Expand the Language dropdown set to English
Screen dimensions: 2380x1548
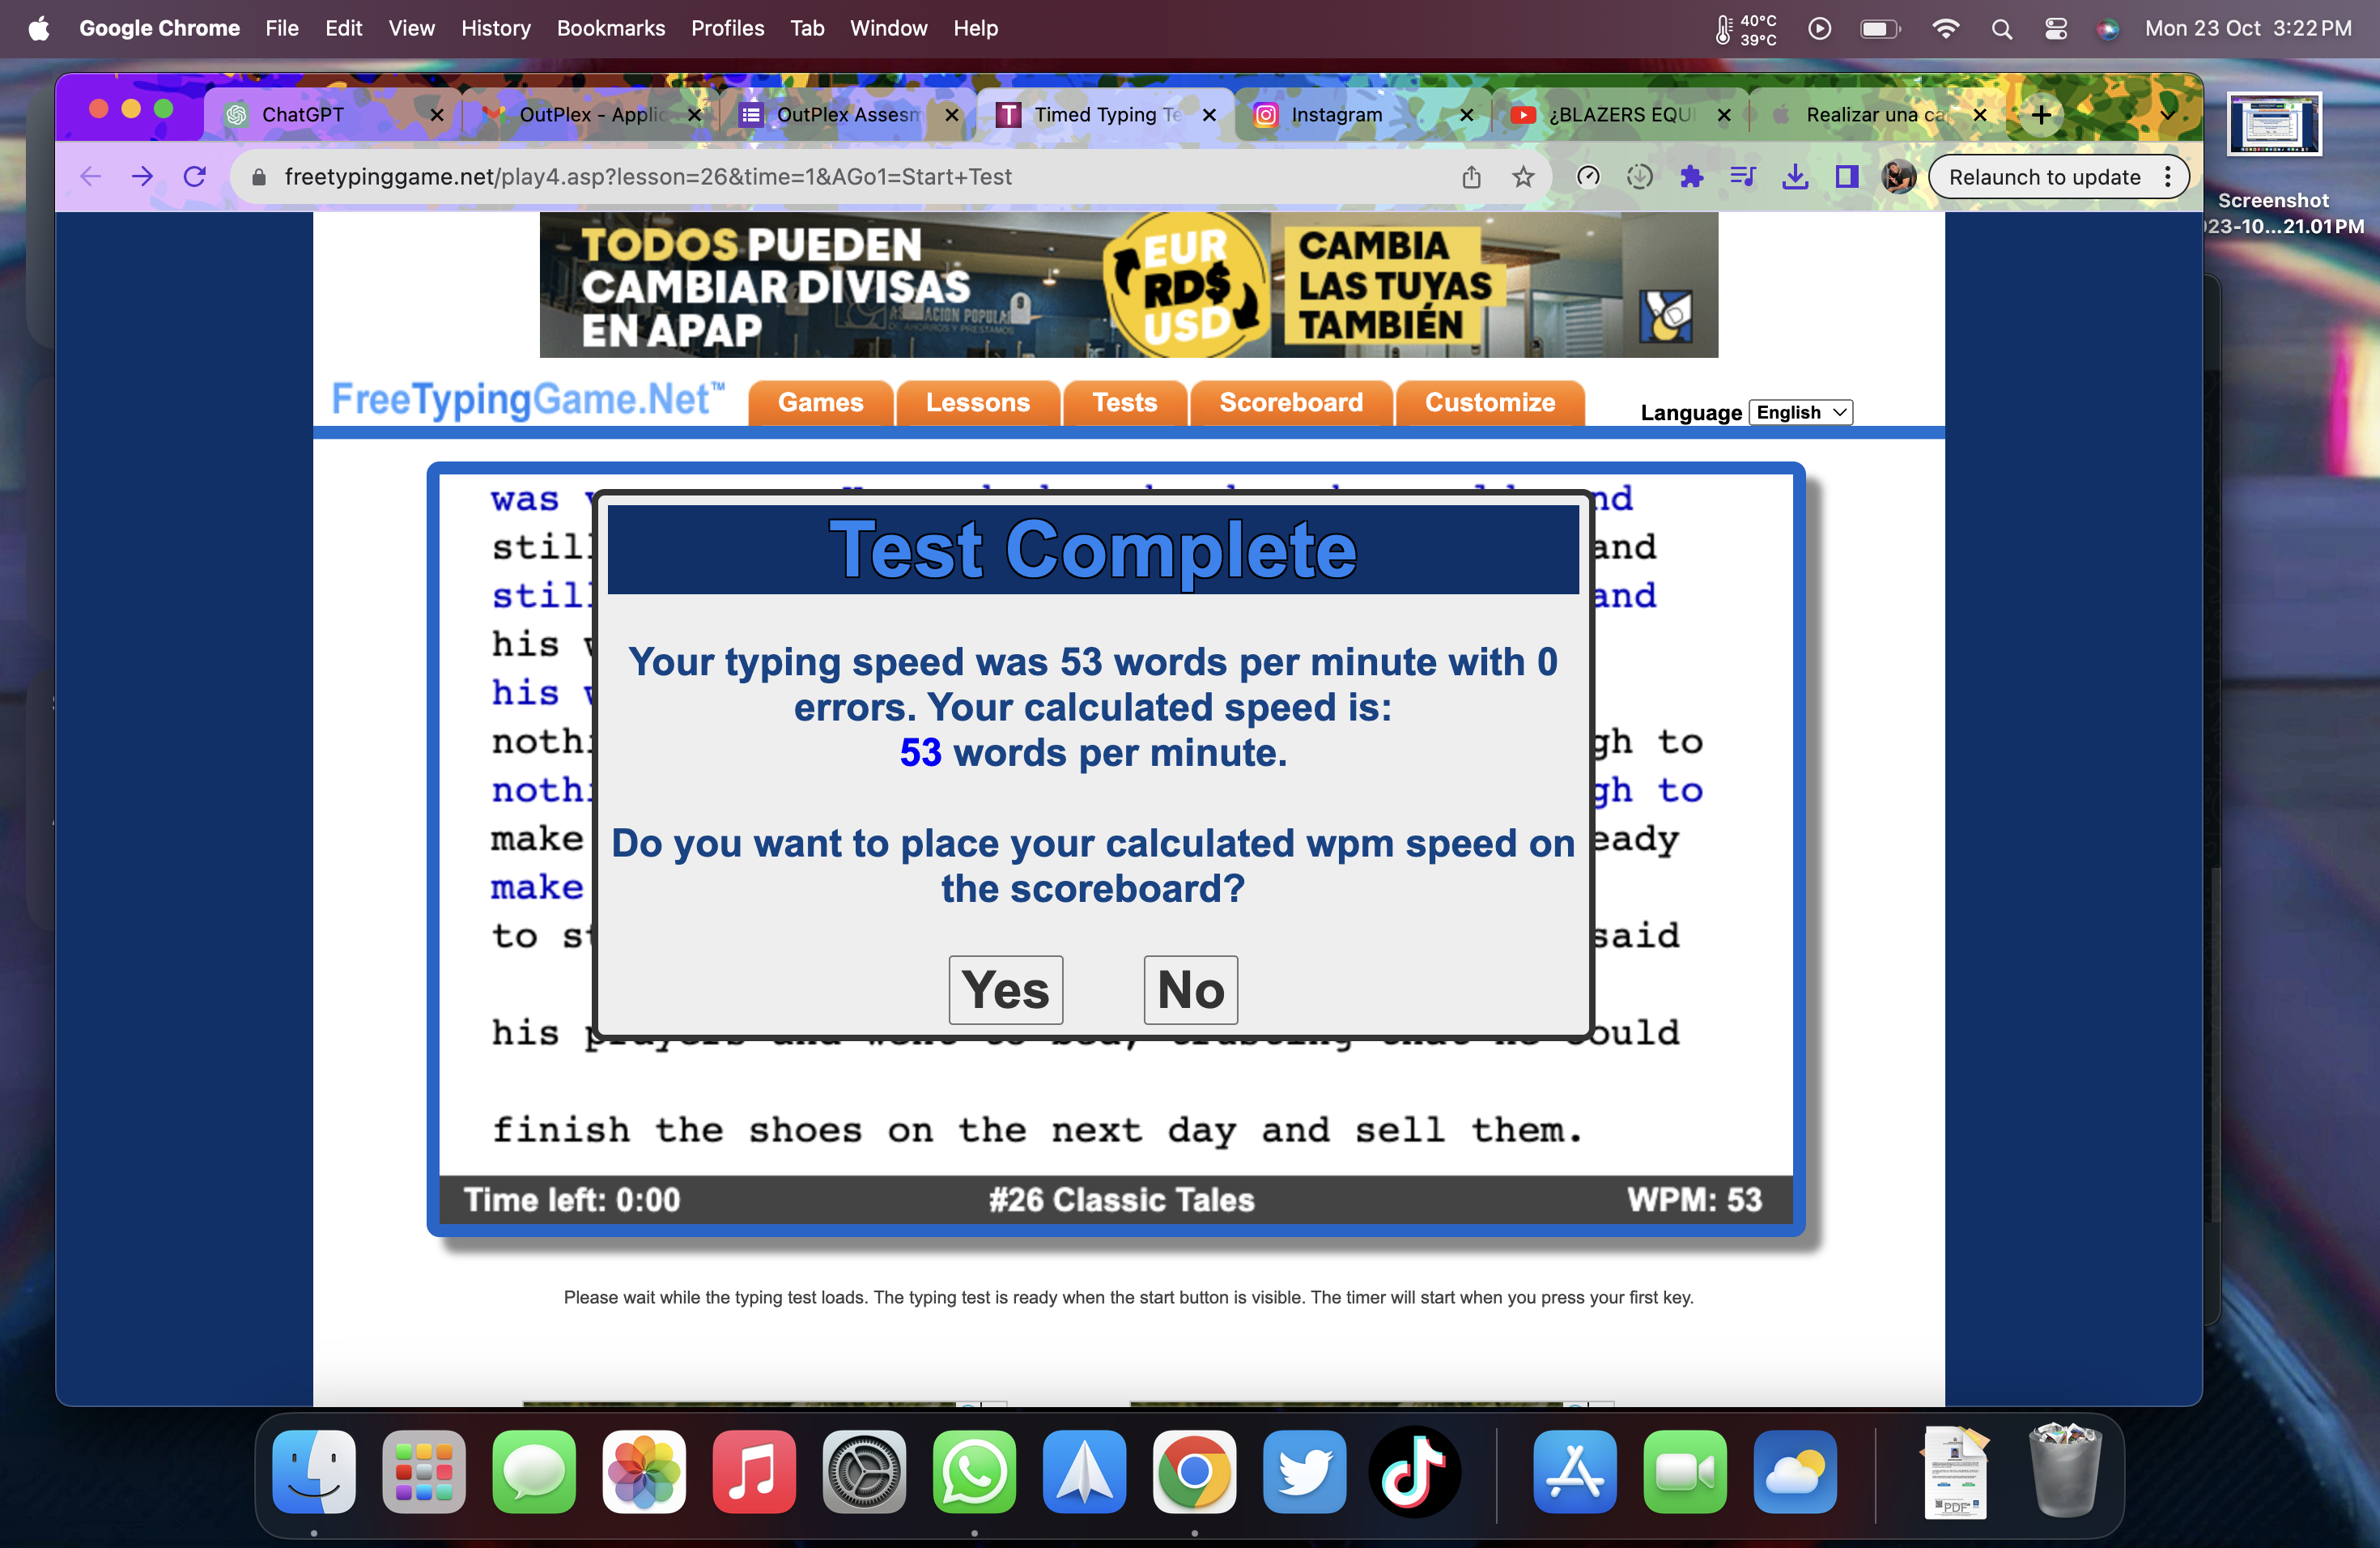tap(1800, 412)
